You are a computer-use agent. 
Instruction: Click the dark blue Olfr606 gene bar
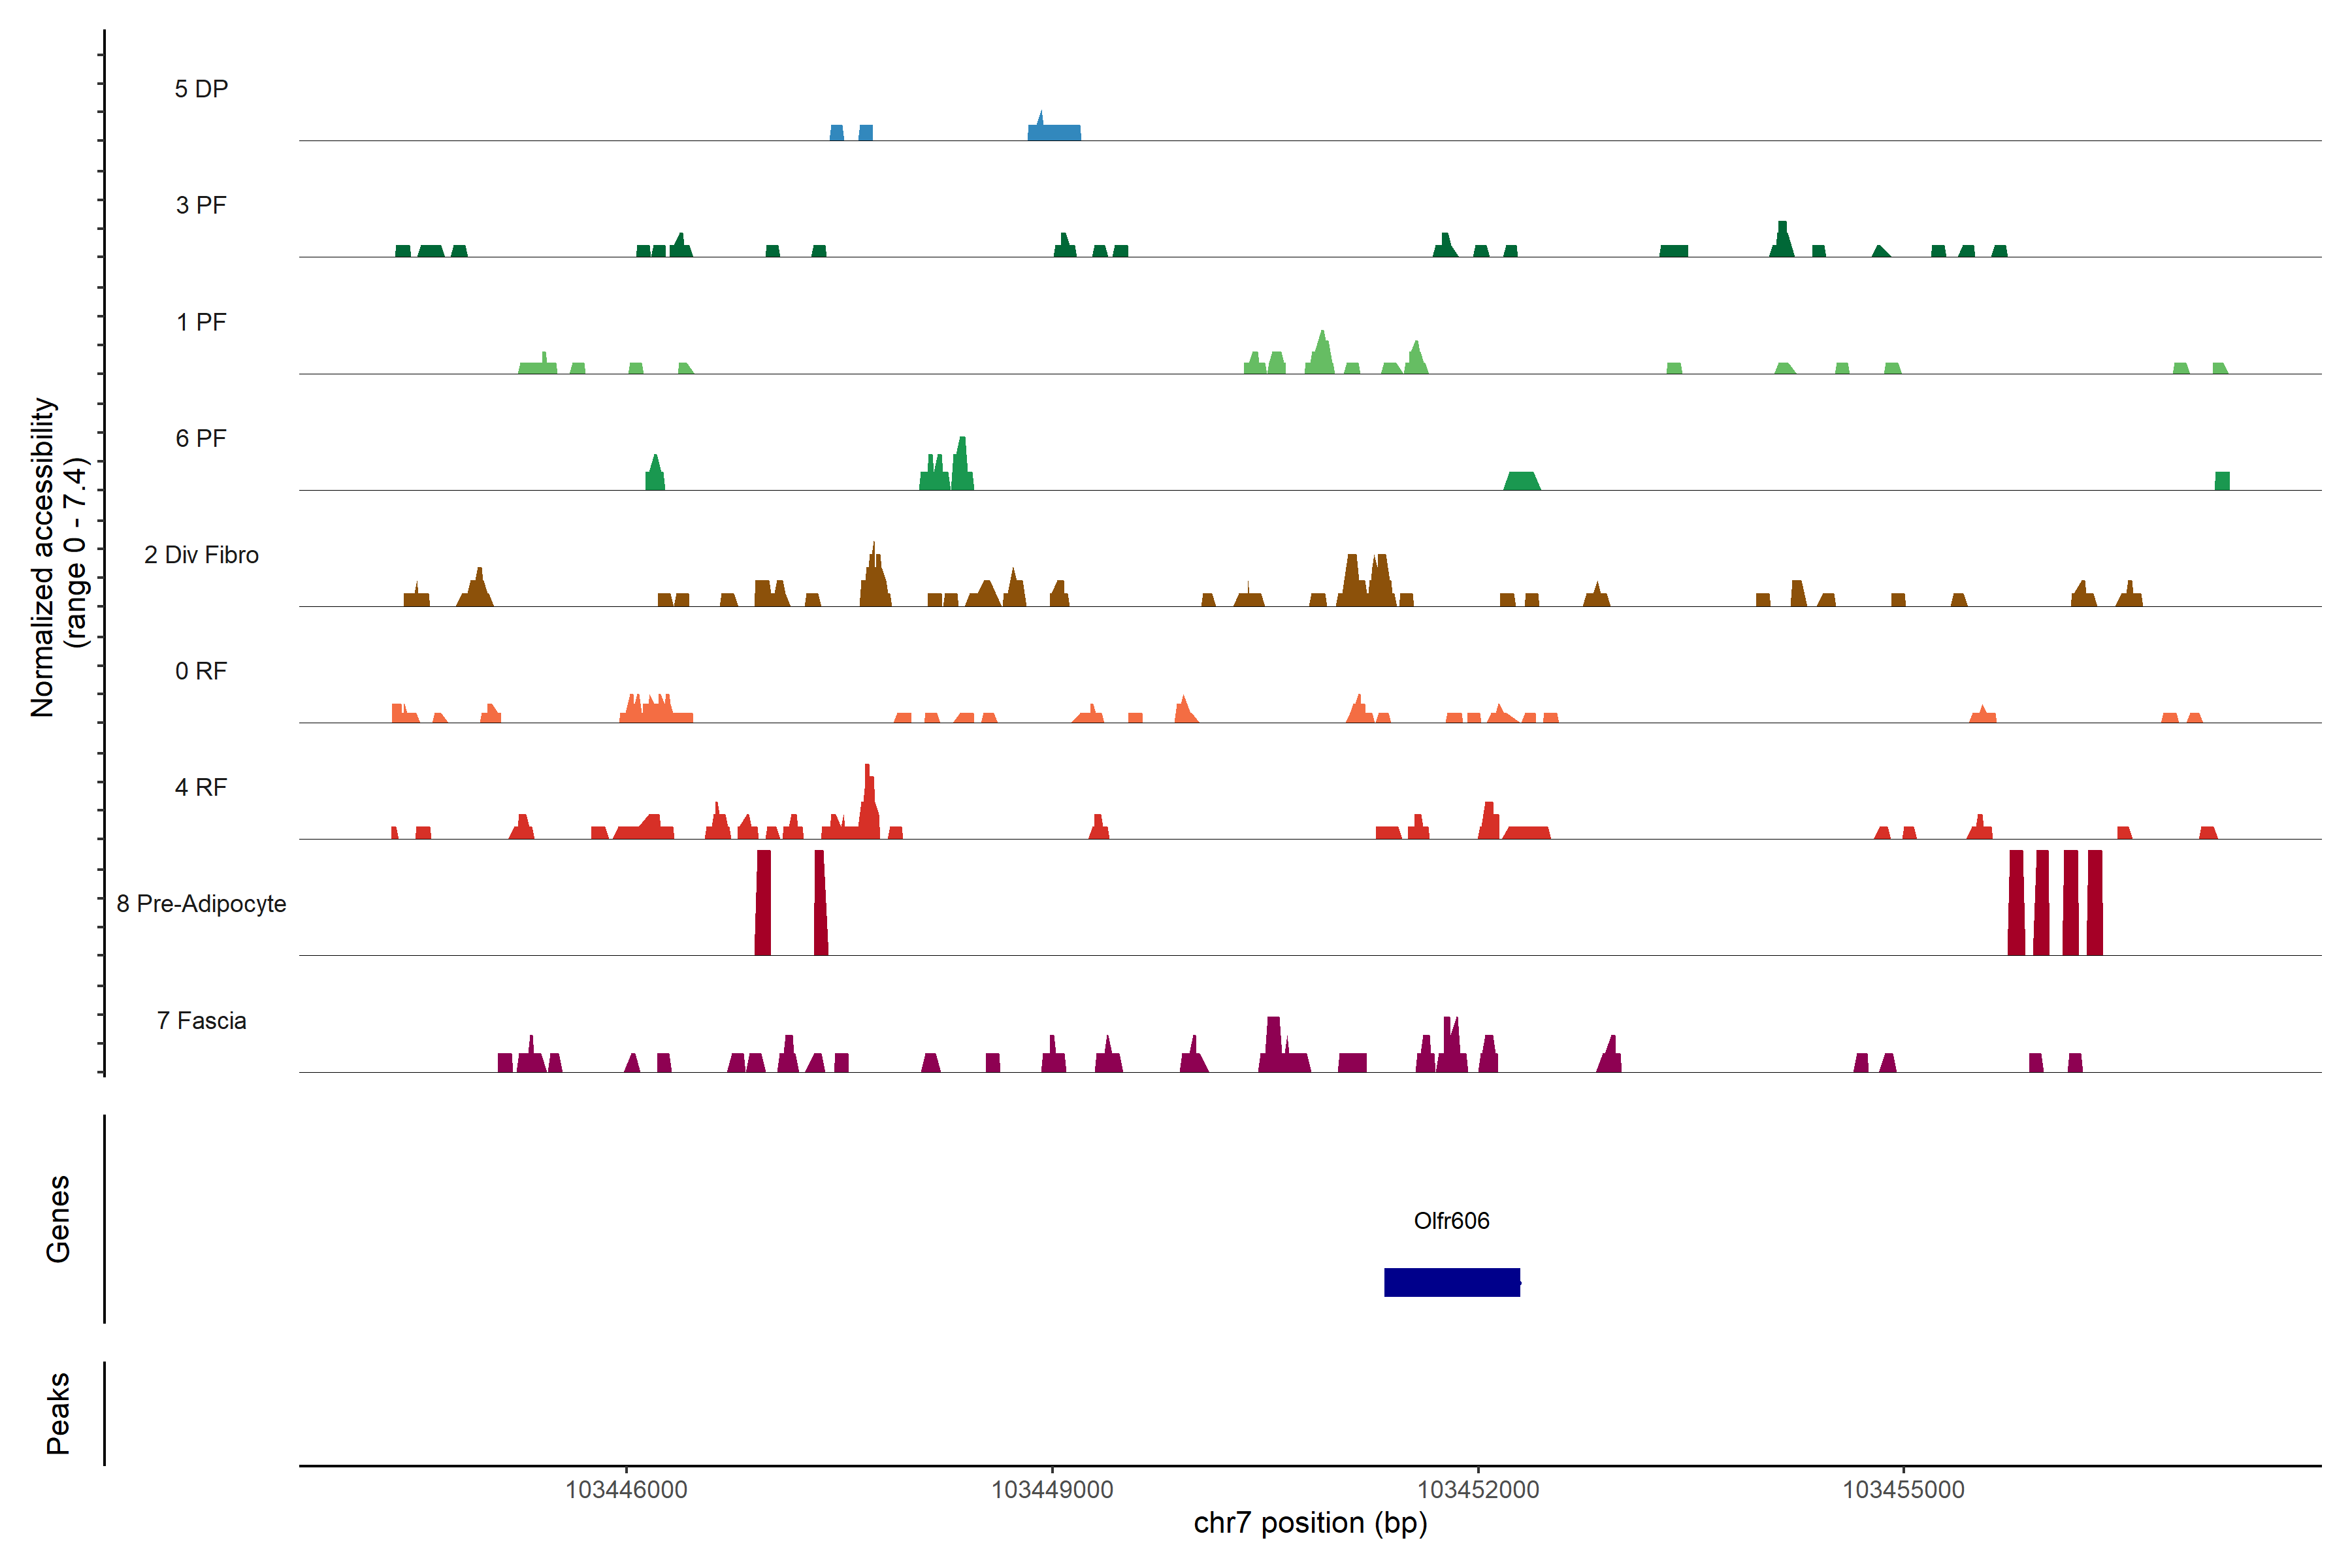coord(1451,1282)
